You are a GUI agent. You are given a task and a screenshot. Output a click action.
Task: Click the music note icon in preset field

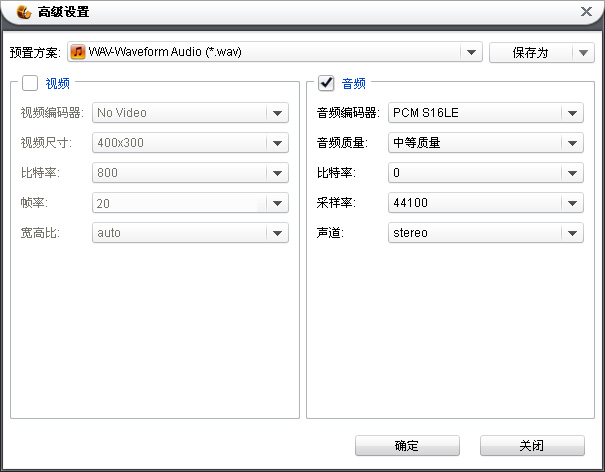pyautogui.click(x=78, y=52)
